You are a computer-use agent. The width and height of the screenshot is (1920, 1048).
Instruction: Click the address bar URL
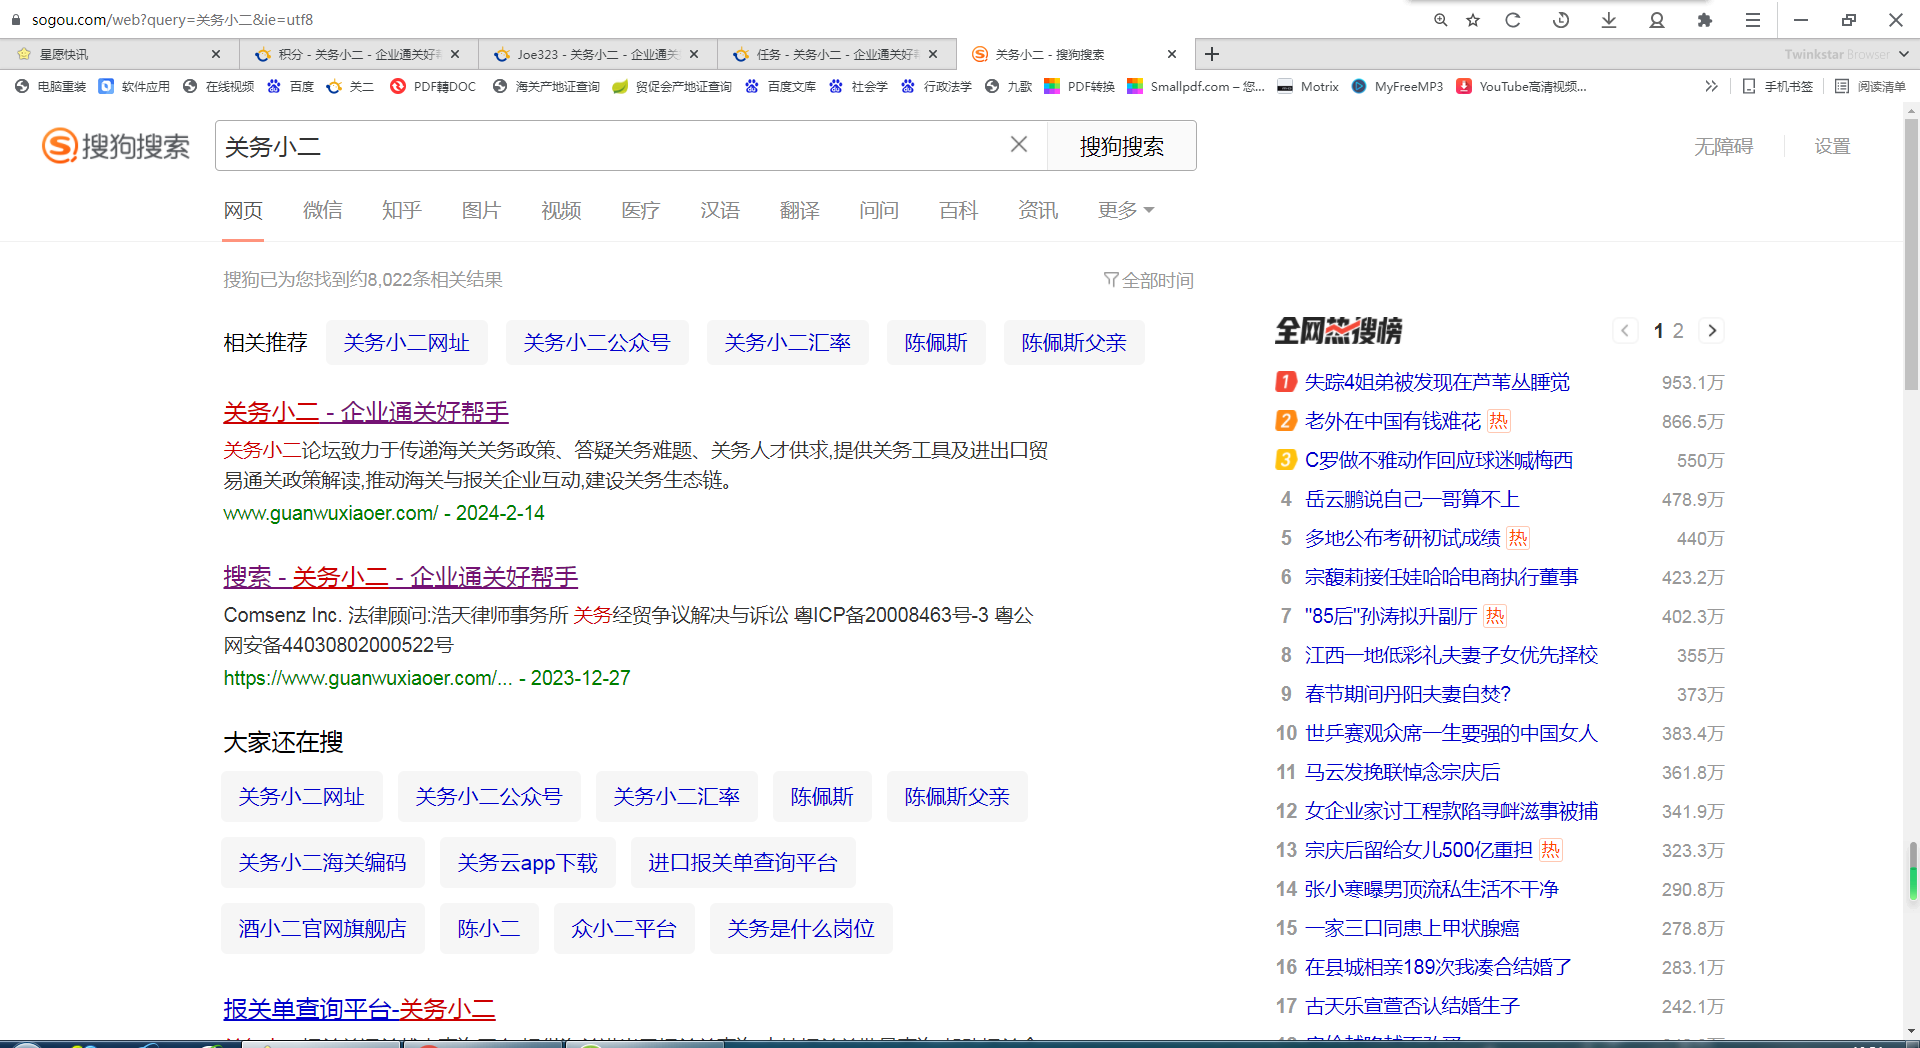coord(172,20)
